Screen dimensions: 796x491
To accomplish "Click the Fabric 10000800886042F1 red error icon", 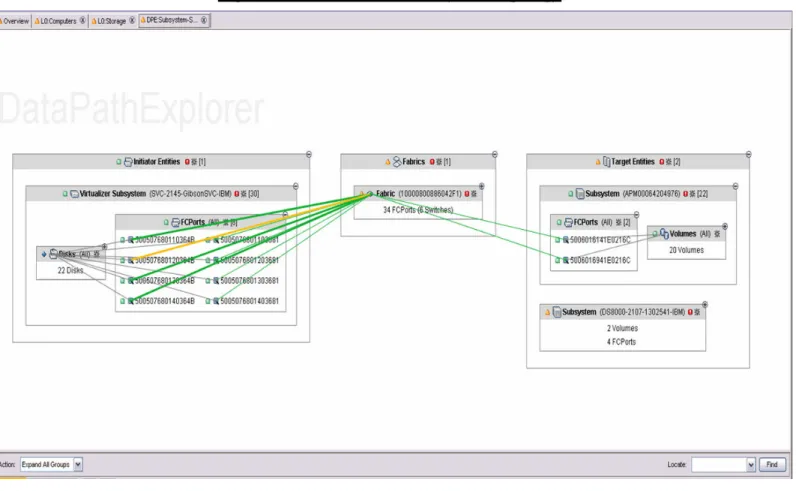I will [x=467, y=194].
